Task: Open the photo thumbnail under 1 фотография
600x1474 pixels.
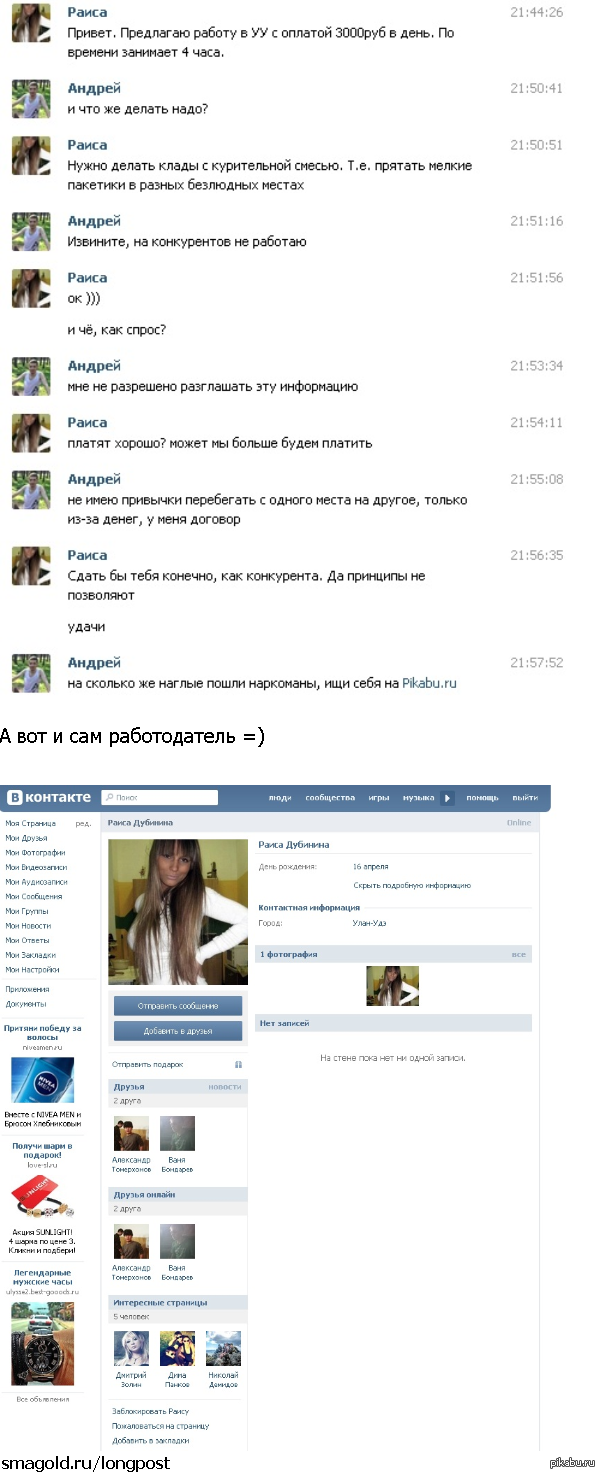Action: pyautogui.click(x=392, y=985)
